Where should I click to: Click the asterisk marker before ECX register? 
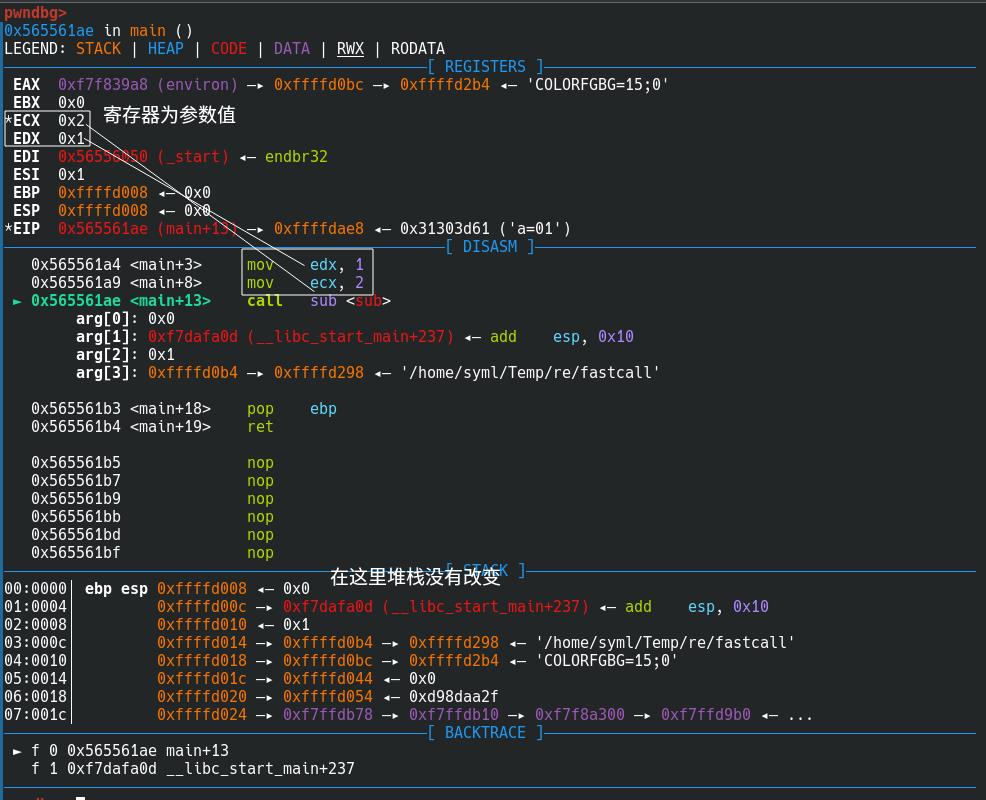click(8, 121)
